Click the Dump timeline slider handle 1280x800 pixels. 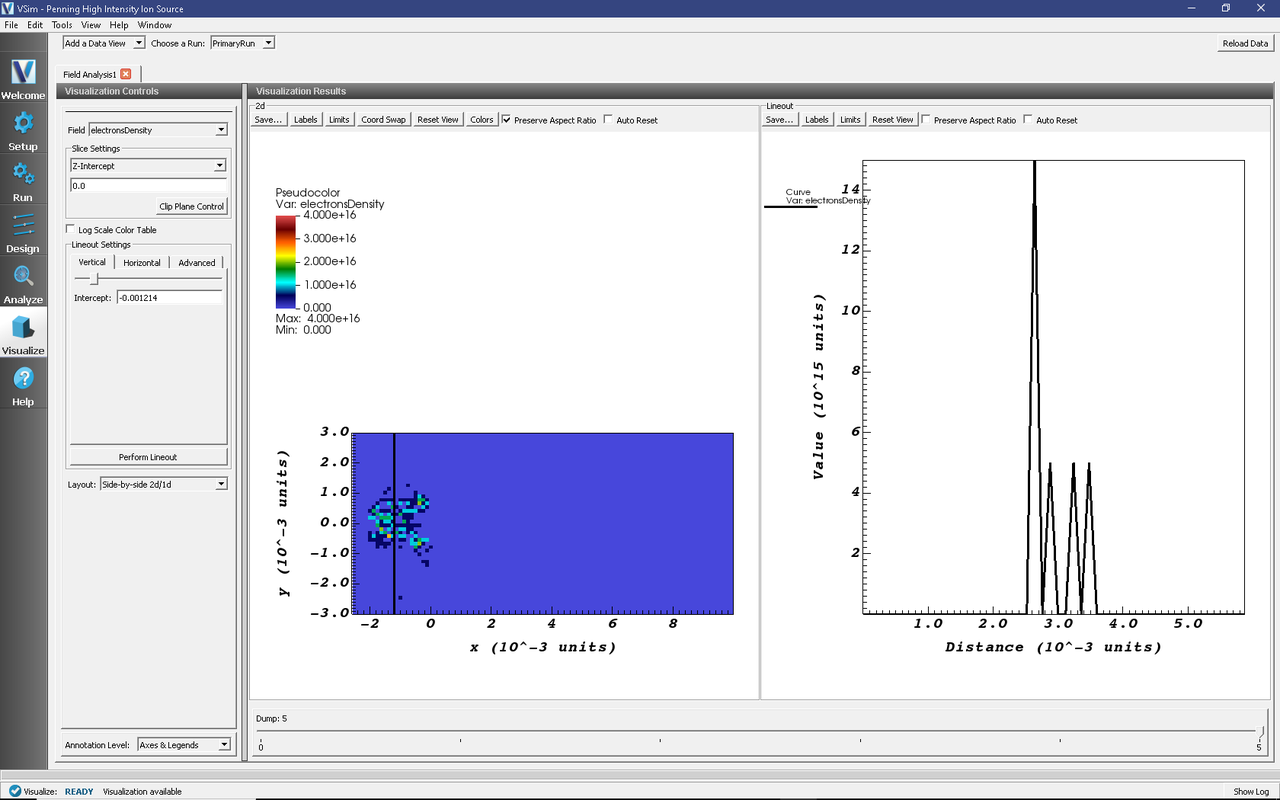pyautogui.click(x=1261, y=732)
